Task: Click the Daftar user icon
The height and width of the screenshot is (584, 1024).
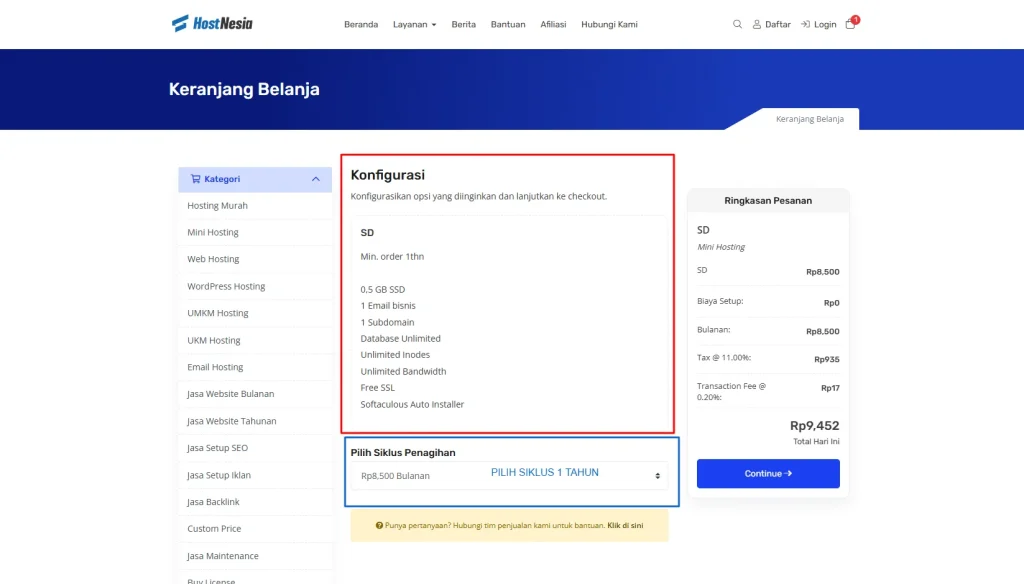Action: pos(759,24)
